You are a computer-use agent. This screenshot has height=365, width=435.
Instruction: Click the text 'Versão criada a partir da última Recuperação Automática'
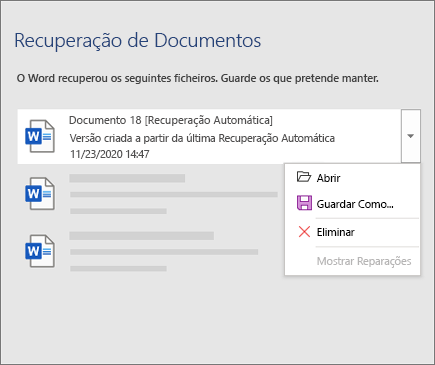(202, 138)
